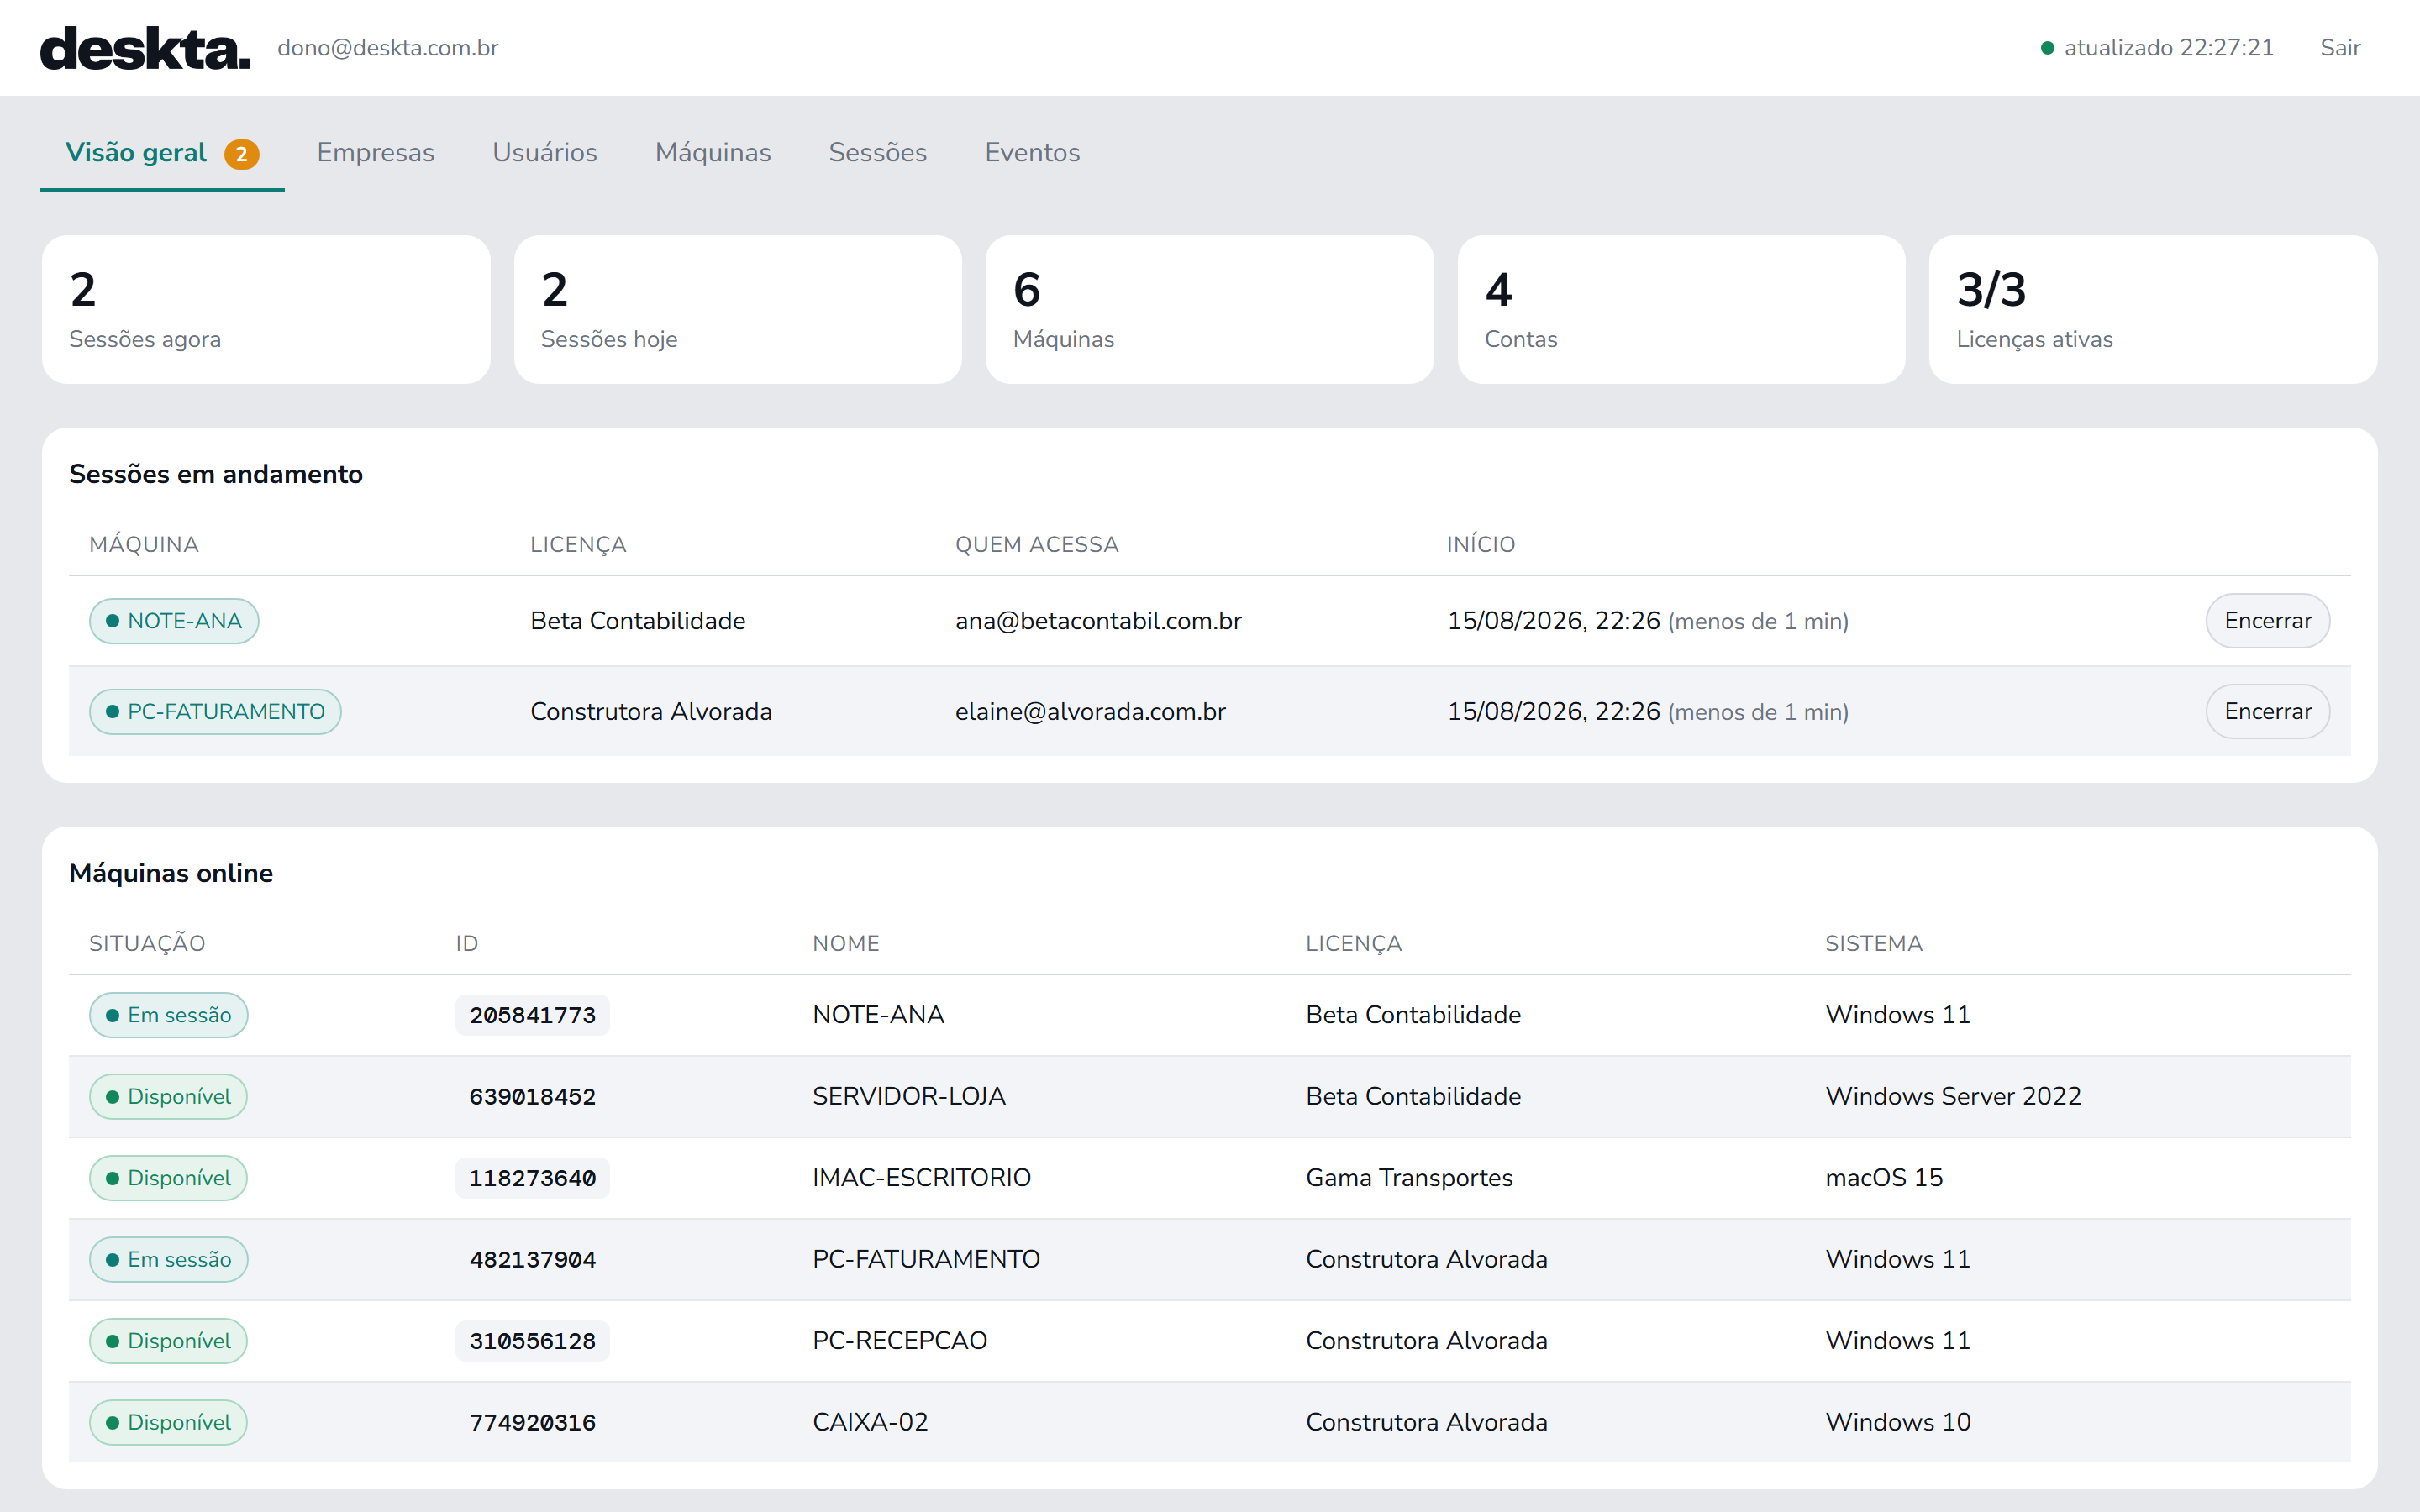
Task: Show the Eventos tab
Action: (x=1032, y=152)
